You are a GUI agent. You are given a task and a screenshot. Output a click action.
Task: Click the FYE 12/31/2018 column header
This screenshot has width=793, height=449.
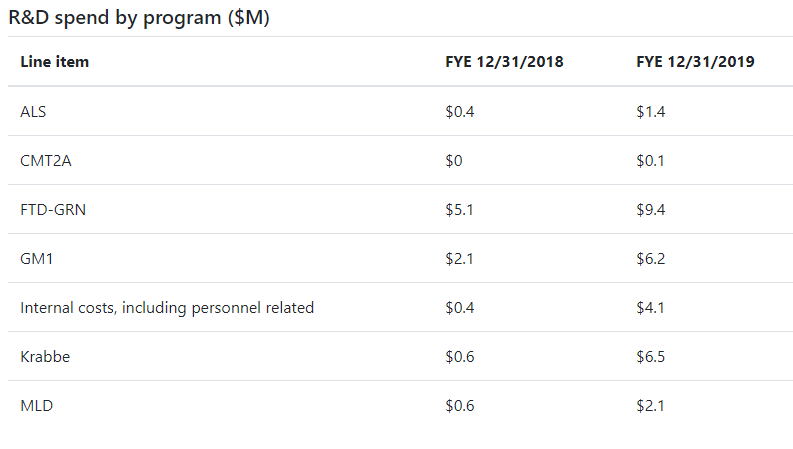click(x=504, y=62)
